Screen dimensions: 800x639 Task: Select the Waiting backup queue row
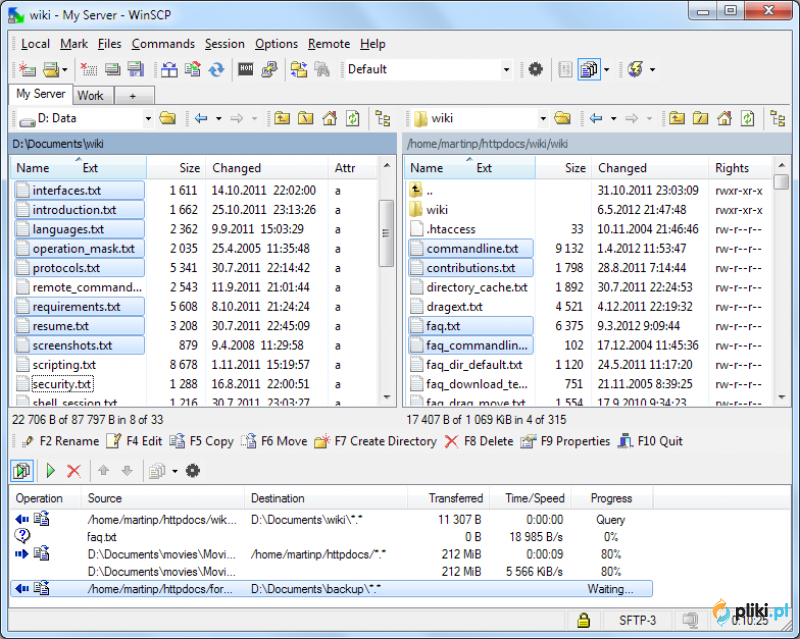tap(331, 589)
